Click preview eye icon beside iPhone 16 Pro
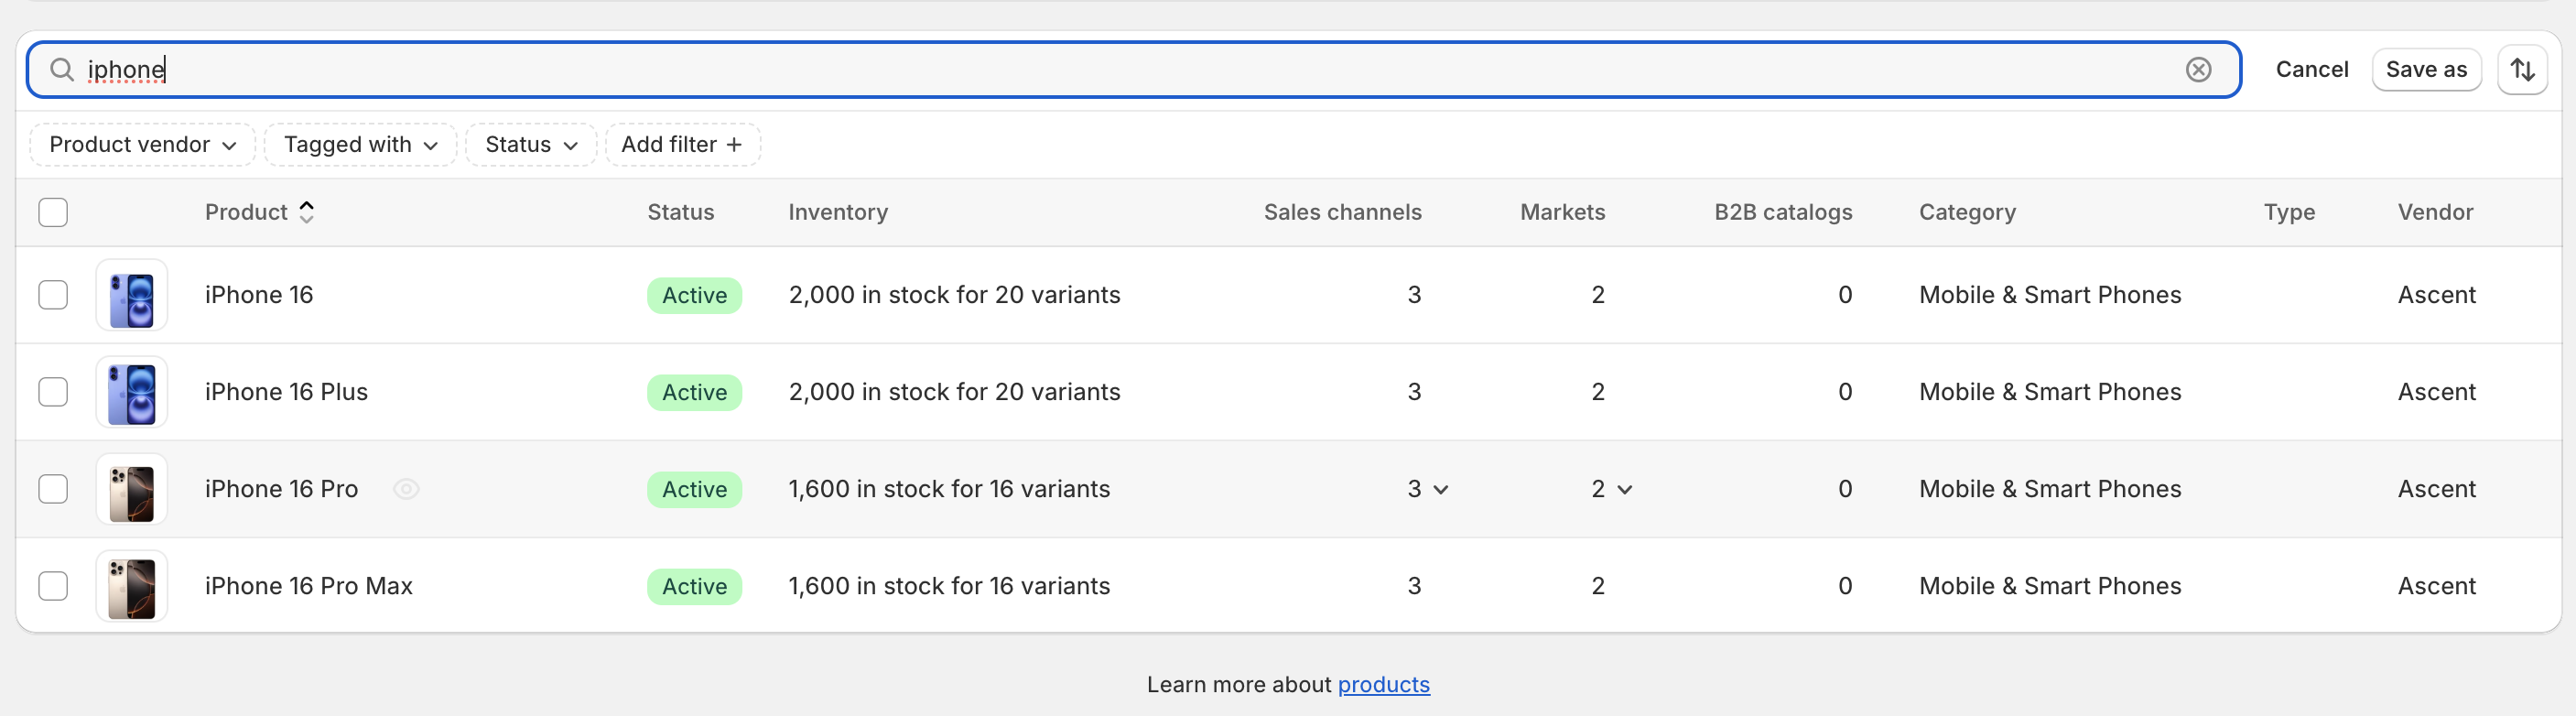This screenshot has height=716, width=2576. tap(406, 489)
